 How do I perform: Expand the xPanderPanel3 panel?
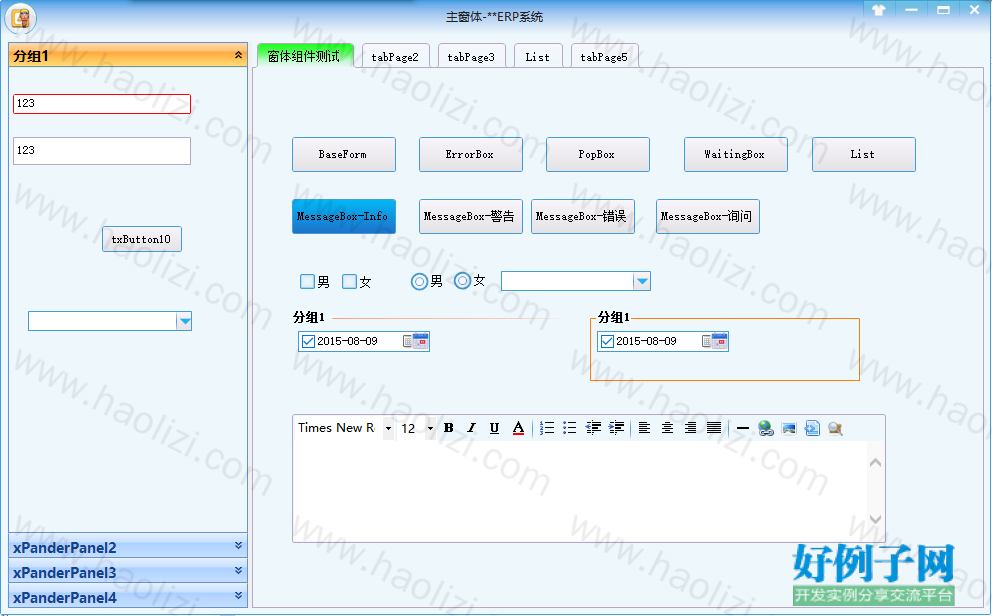(x=238, y=570)
